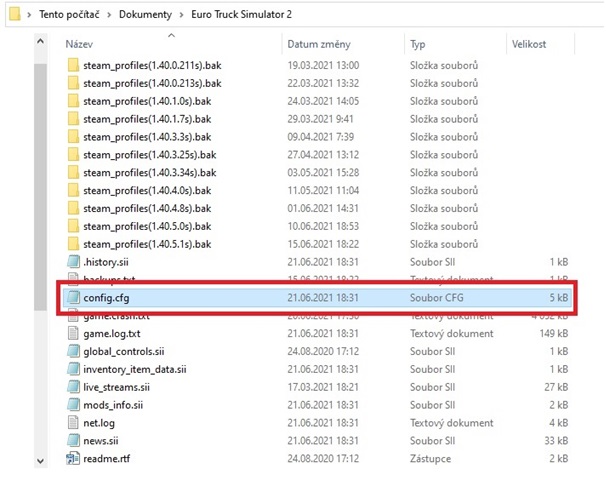
Task: Select the game.log.txt file name
Action: pos(112,334)
